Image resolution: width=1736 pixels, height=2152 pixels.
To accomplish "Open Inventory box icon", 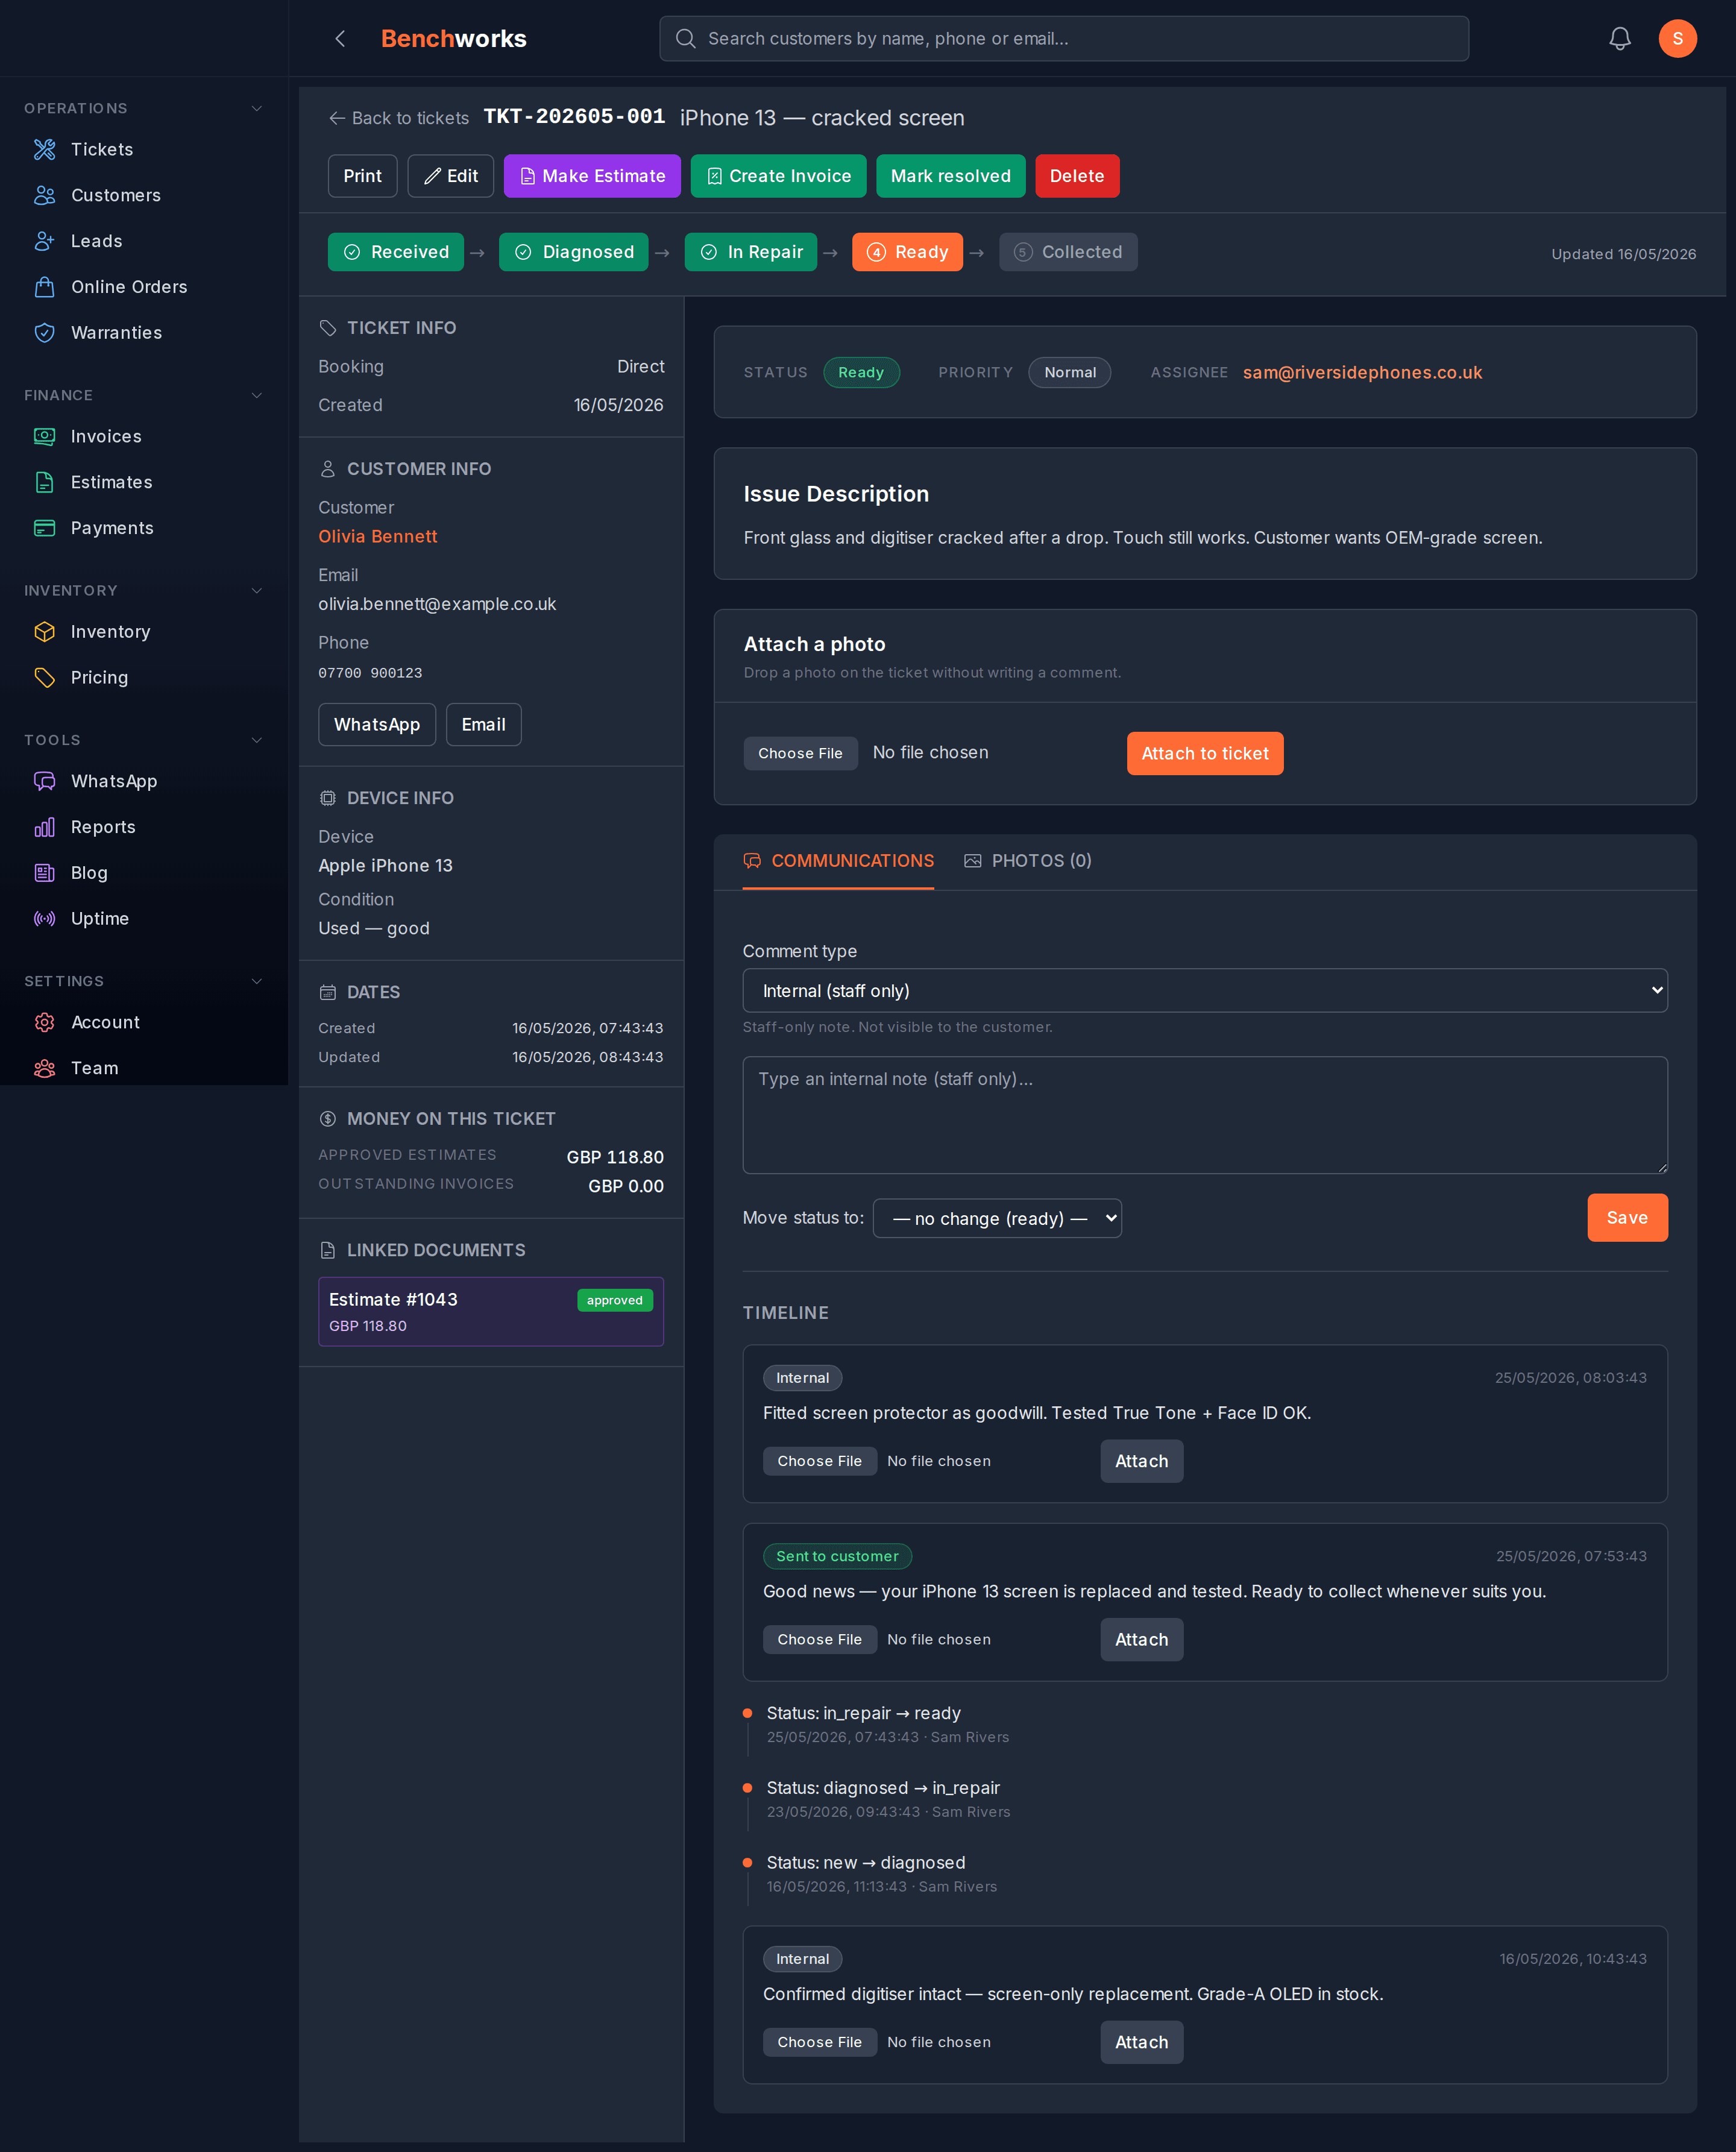I will coord(45,632).
